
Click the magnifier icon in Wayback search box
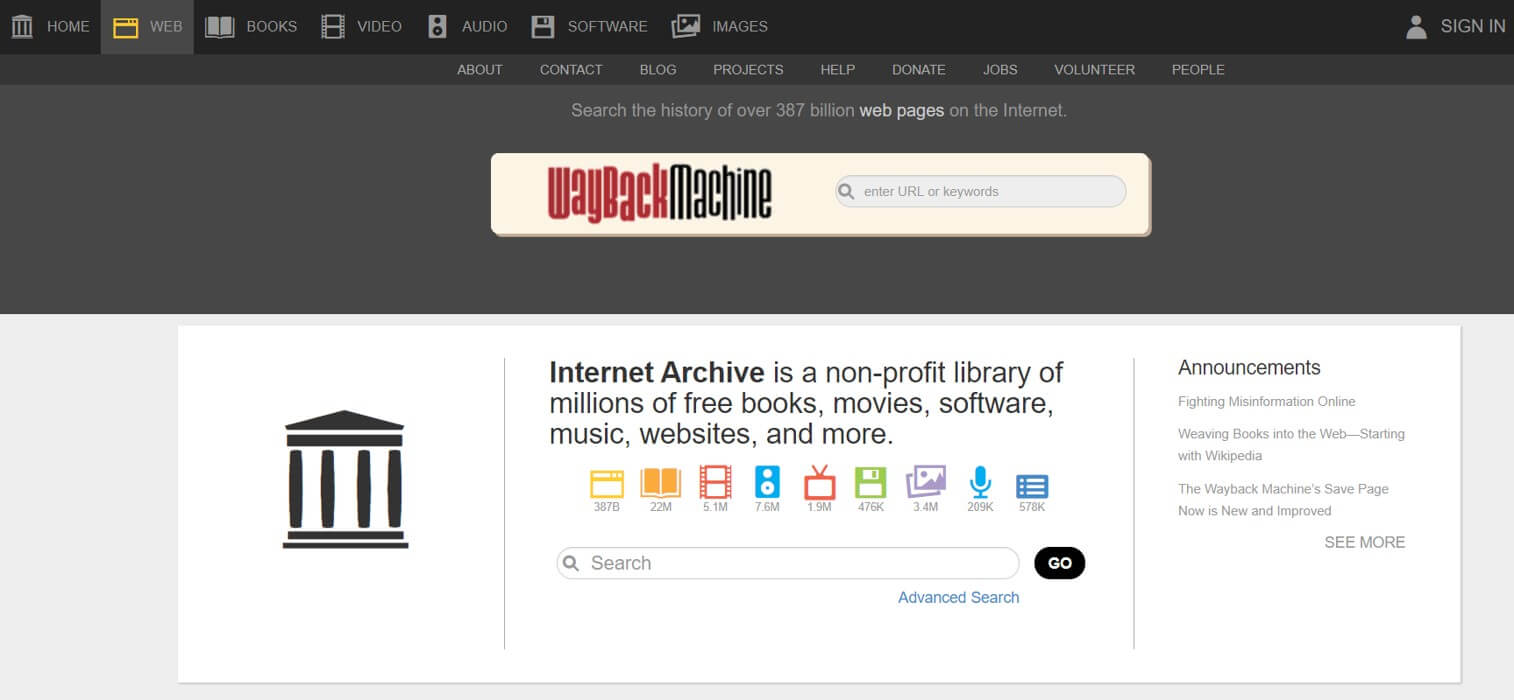coord(847,191)
